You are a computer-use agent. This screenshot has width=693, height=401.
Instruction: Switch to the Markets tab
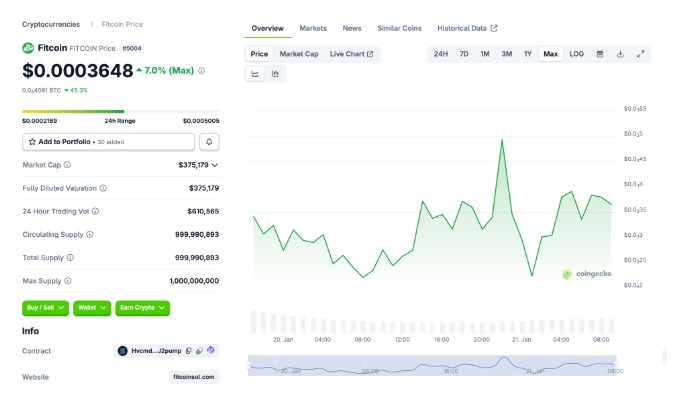tap(313, 28)
